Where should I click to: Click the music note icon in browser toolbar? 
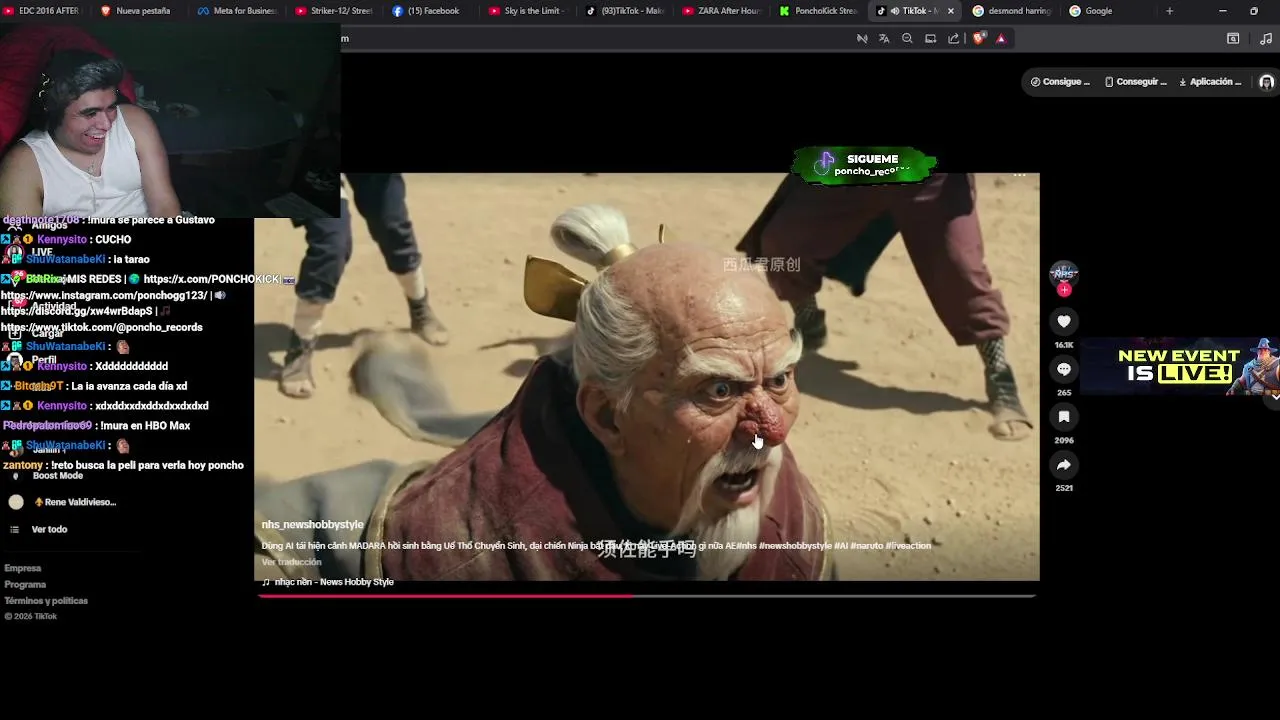1266,38
